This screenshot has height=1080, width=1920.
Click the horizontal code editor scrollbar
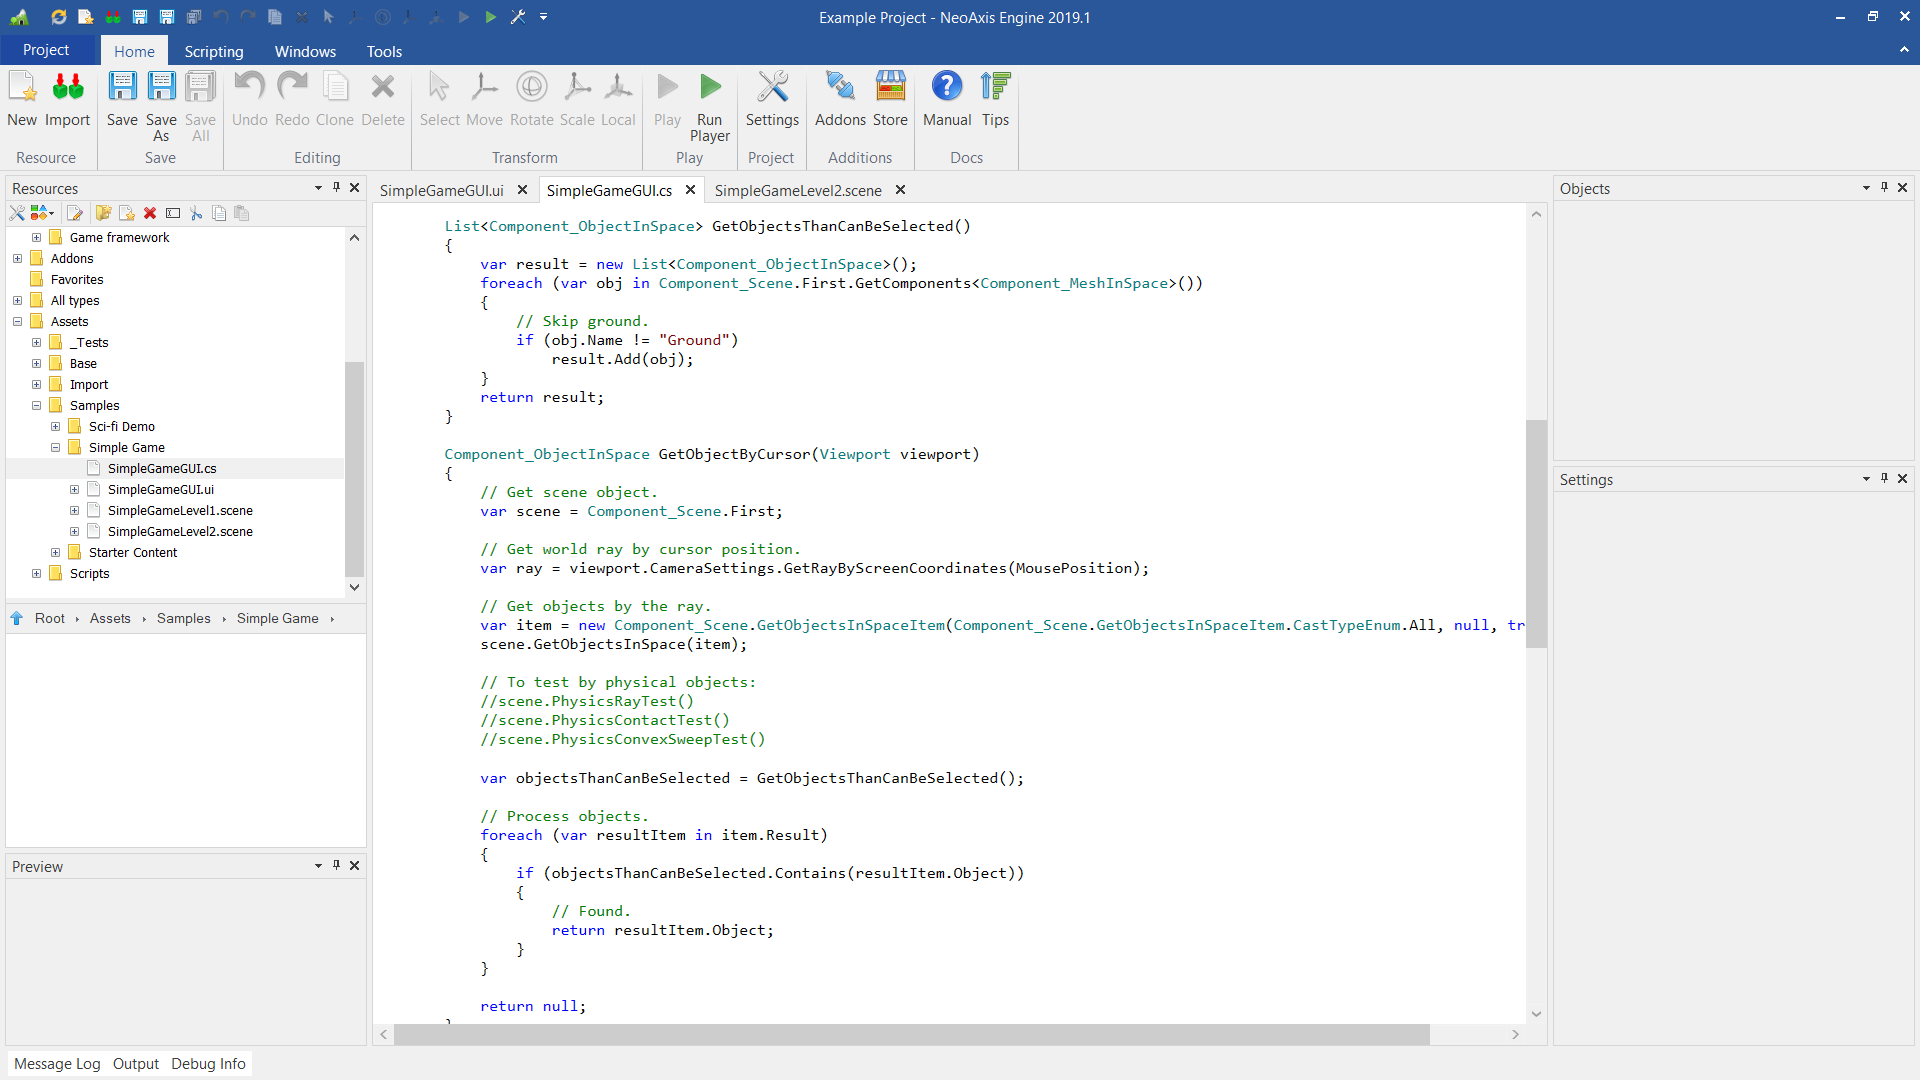pos(910,1034)
